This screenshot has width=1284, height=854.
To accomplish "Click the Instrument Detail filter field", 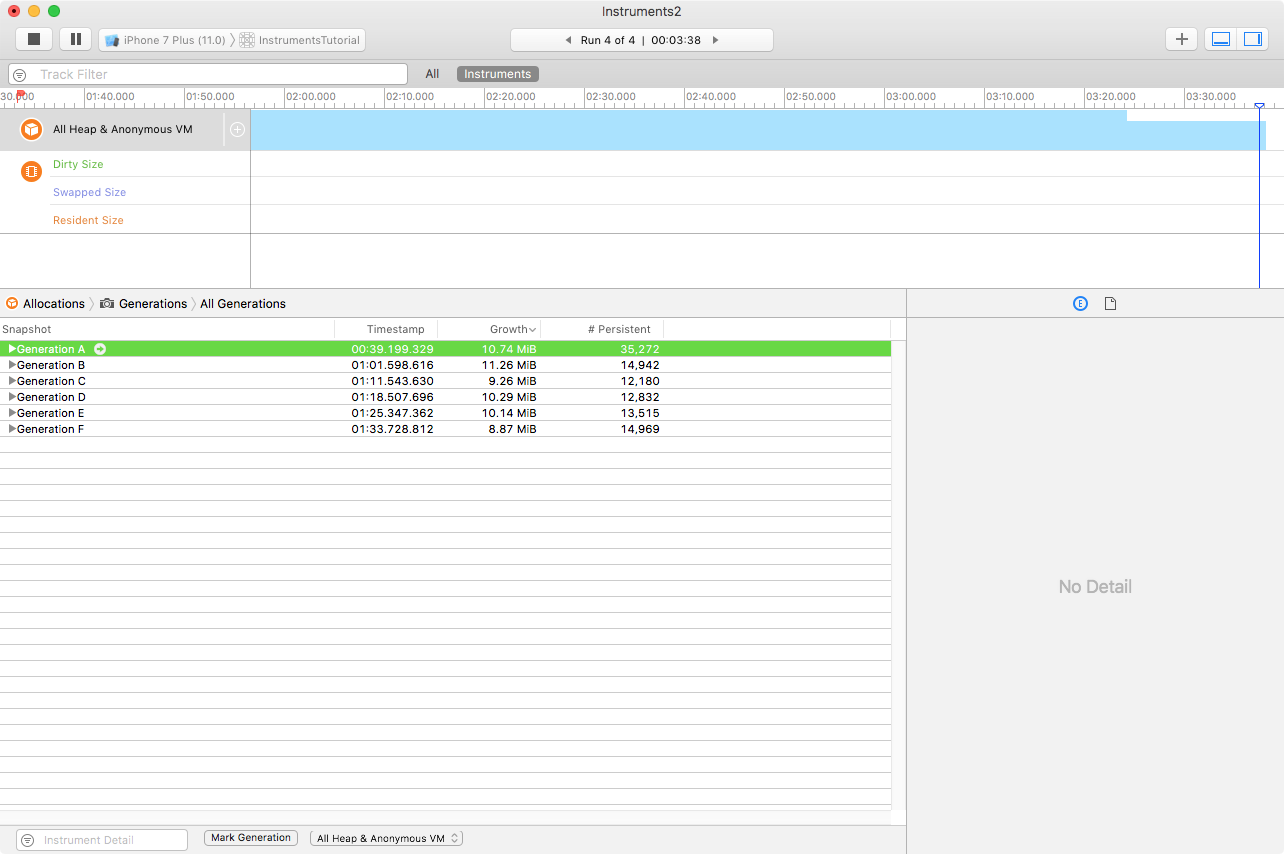I will 102,840.
